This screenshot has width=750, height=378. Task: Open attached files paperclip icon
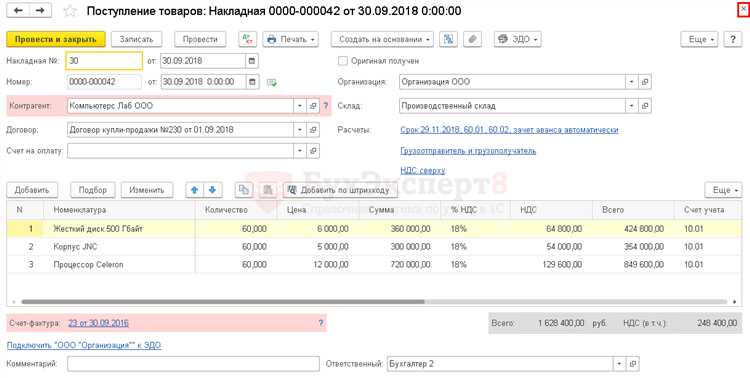click(472, 39)
